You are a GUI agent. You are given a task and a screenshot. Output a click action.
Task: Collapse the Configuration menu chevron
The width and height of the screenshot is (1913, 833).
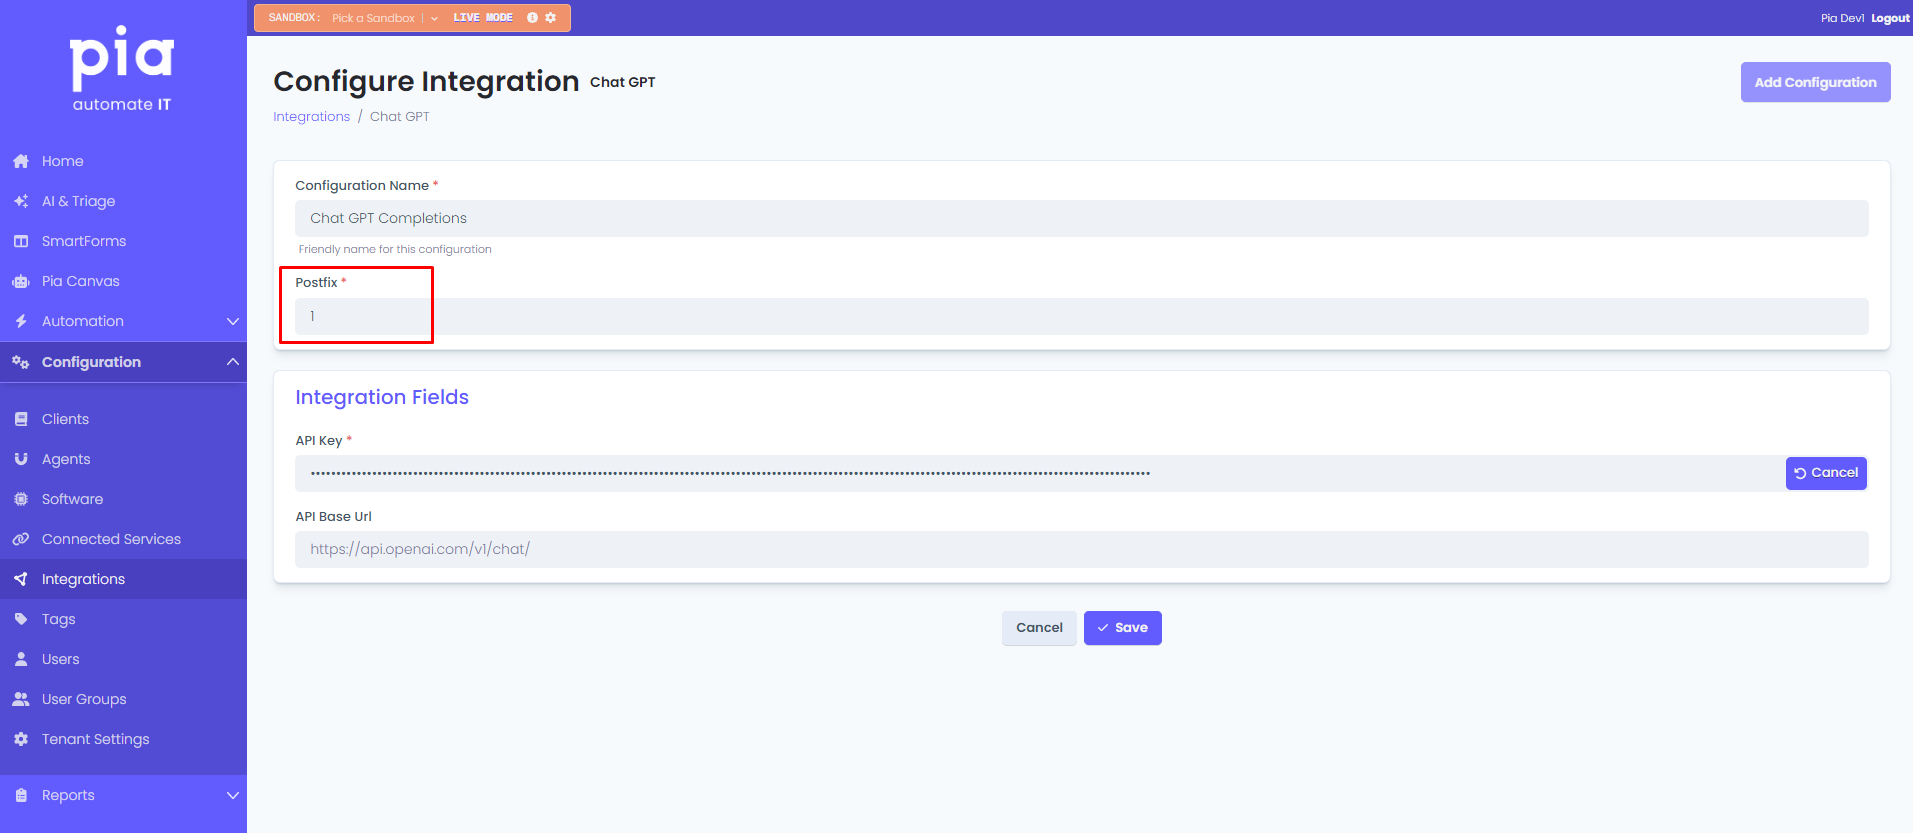pos(233,362)
